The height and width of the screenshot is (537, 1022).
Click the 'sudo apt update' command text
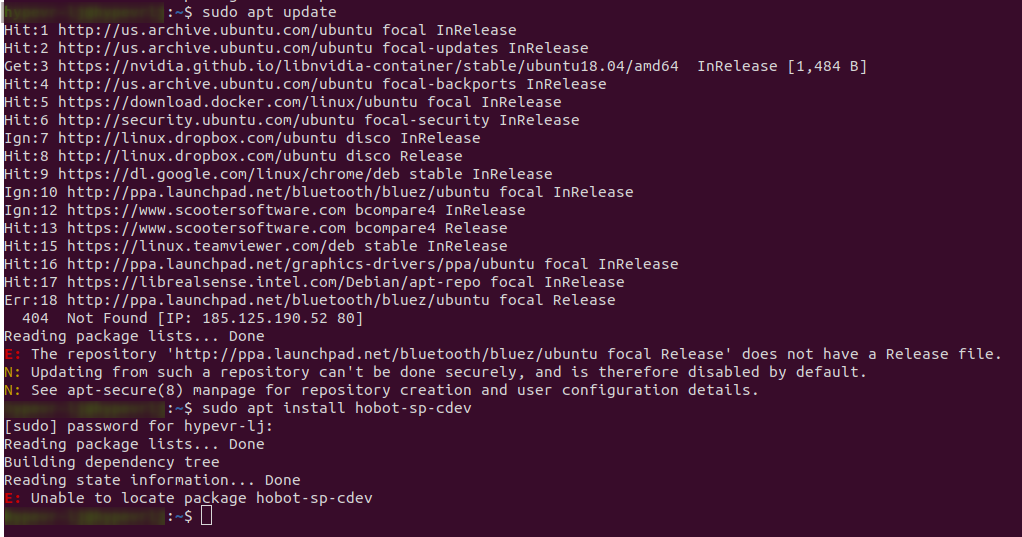[x=269, y=12]
